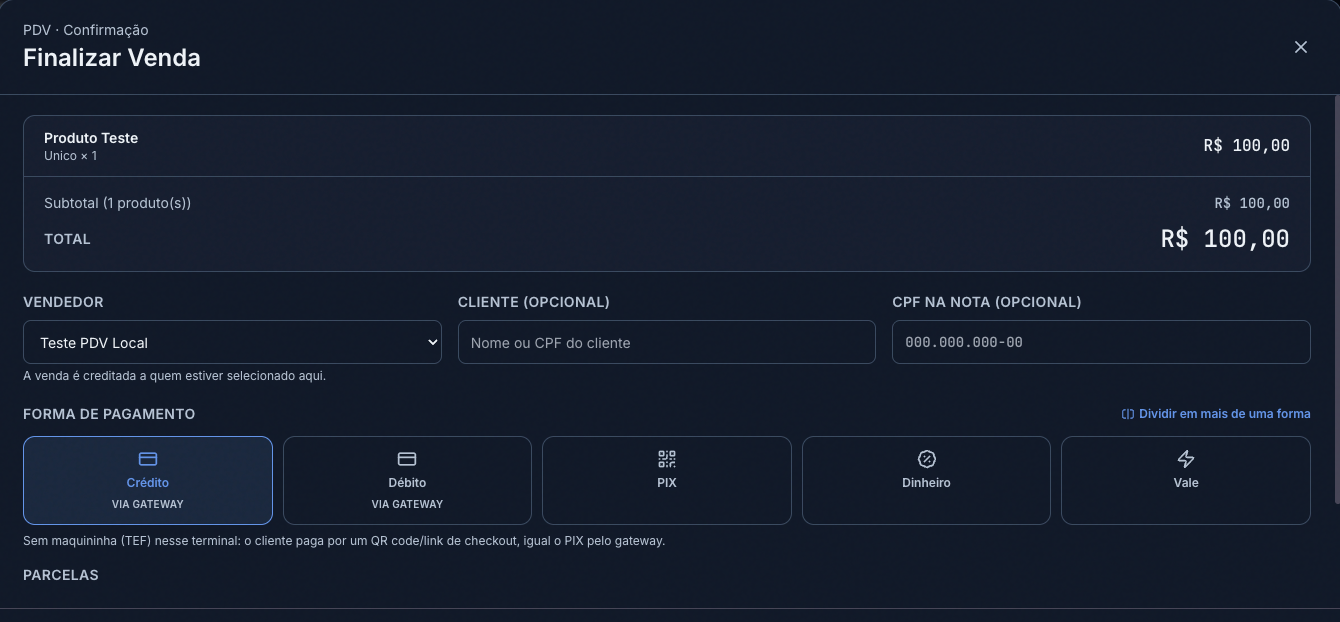Click the A venda é creditada hint
The image size is (1340, 622).
[174, 376]
